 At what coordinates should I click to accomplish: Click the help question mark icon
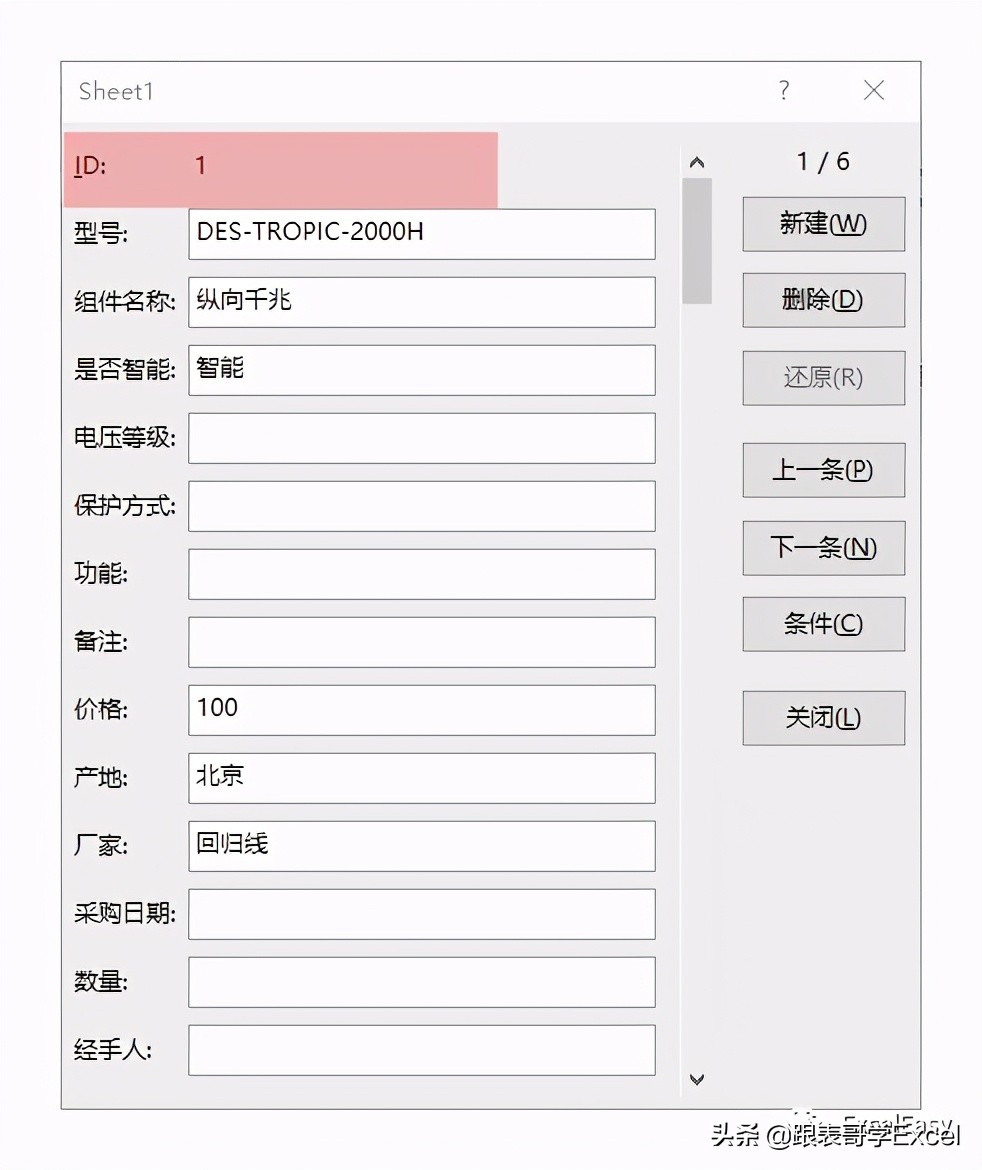(x=784, y=91)
